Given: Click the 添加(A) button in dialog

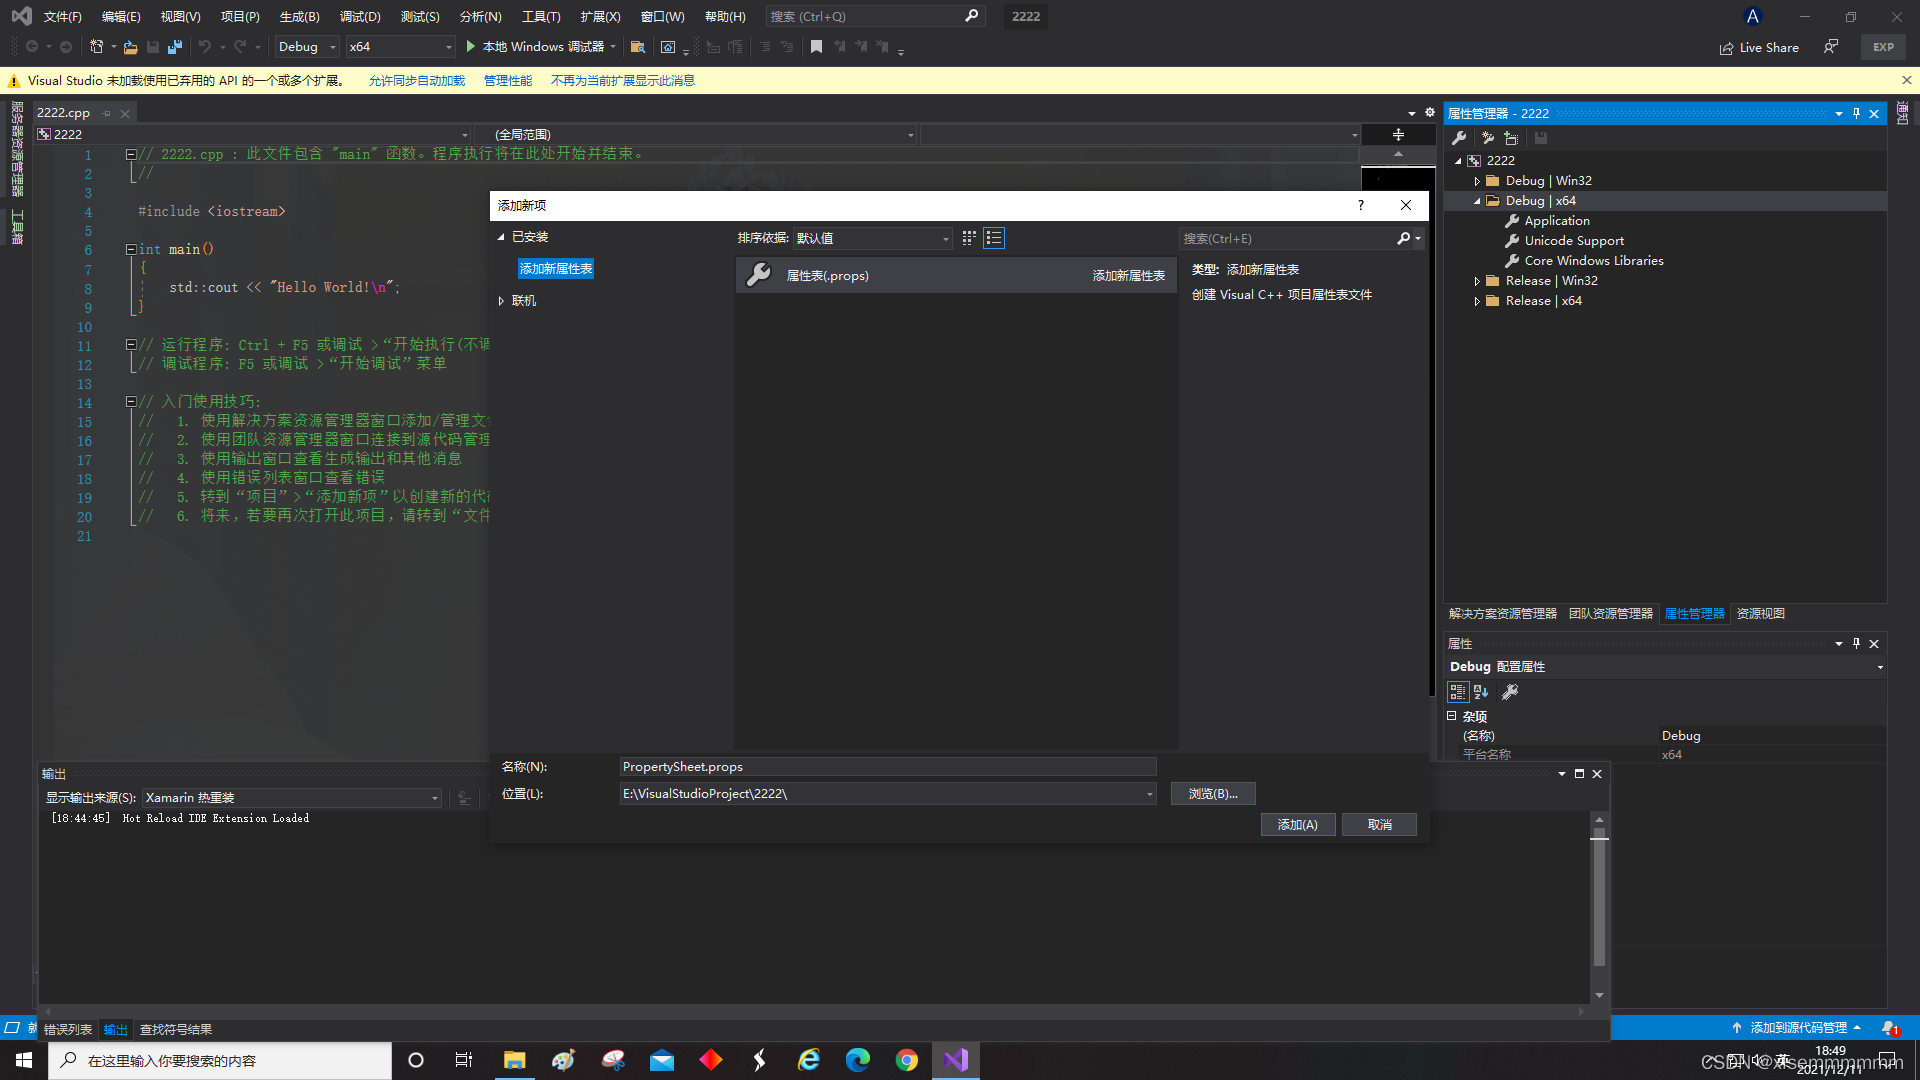Looking at the screenshot, I should 1296,823.
